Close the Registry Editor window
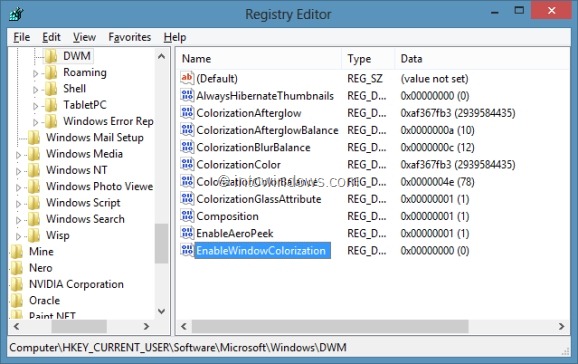Image resolution: width=578 pixels, height=364 pixels. pos(551,11)
